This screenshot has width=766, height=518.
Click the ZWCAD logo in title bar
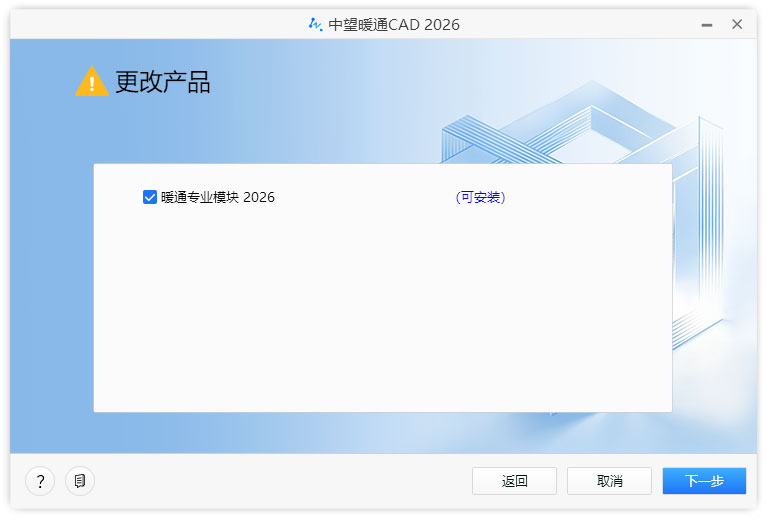[316, 24]
